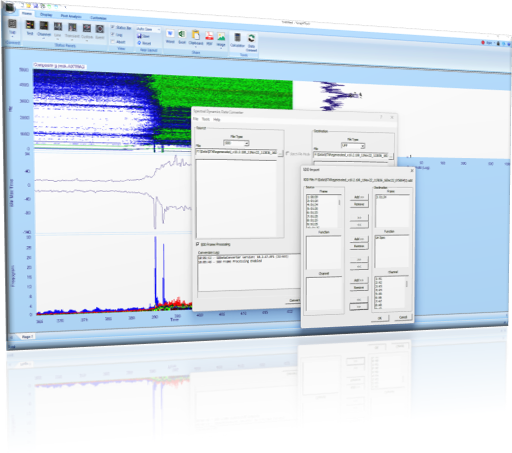Export the plot to Word

click(x=170, y=34)
